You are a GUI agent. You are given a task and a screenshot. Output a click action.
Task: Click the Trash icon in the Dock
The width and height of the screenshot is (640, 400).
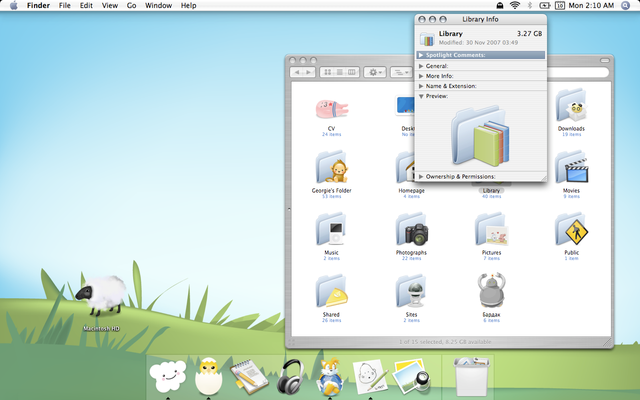point(472,378)
